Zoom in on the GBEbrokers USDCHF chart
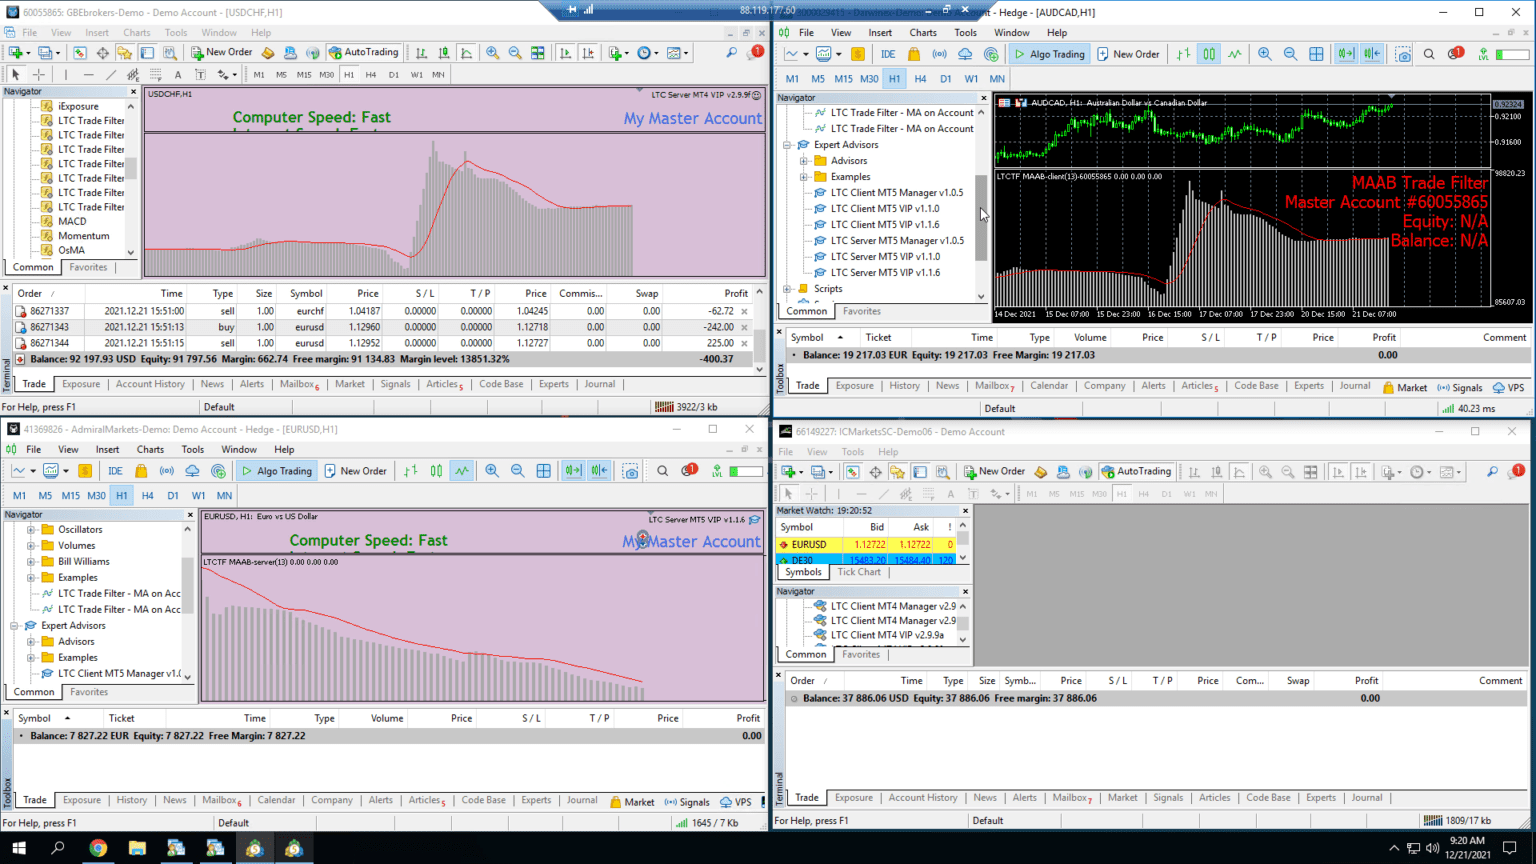The height and width of the screenshot is (864, 1536). [x=493, y=53]
